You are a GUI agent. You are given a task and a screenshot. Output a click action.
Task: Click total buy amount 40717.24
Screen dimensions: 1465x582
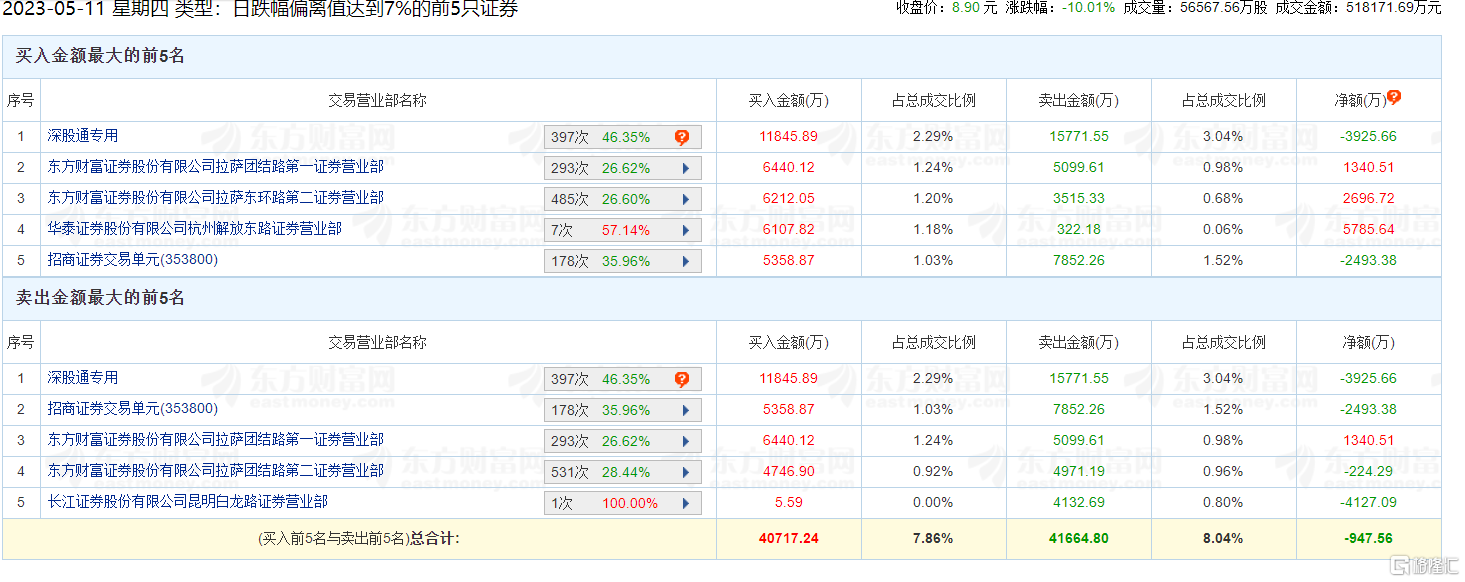pyautogui.click(x=789, y=538)
